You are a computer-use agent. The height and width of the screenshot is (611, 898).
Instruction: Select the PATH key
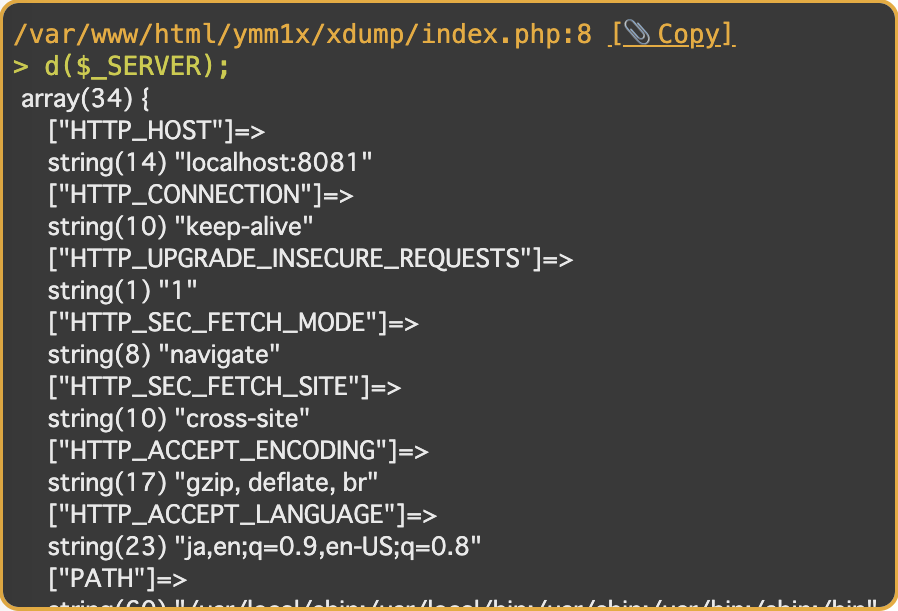pyautogui.click(x=102, y=579)
